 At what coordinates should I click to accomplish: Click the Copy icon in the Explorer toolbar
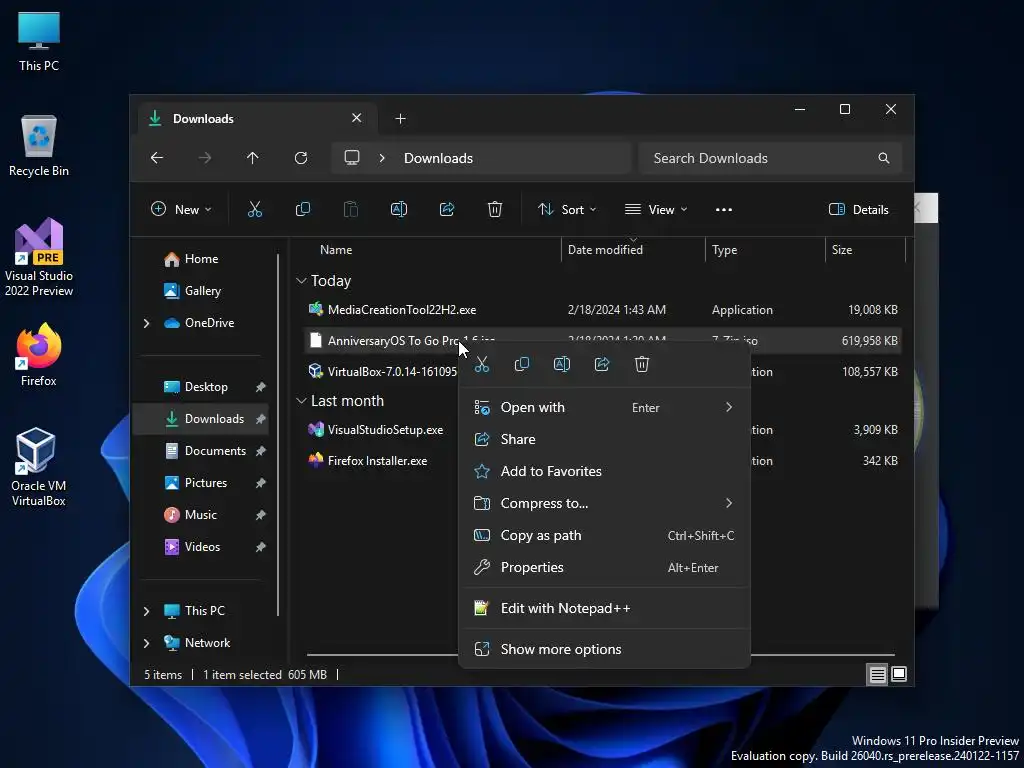(302, 210)
